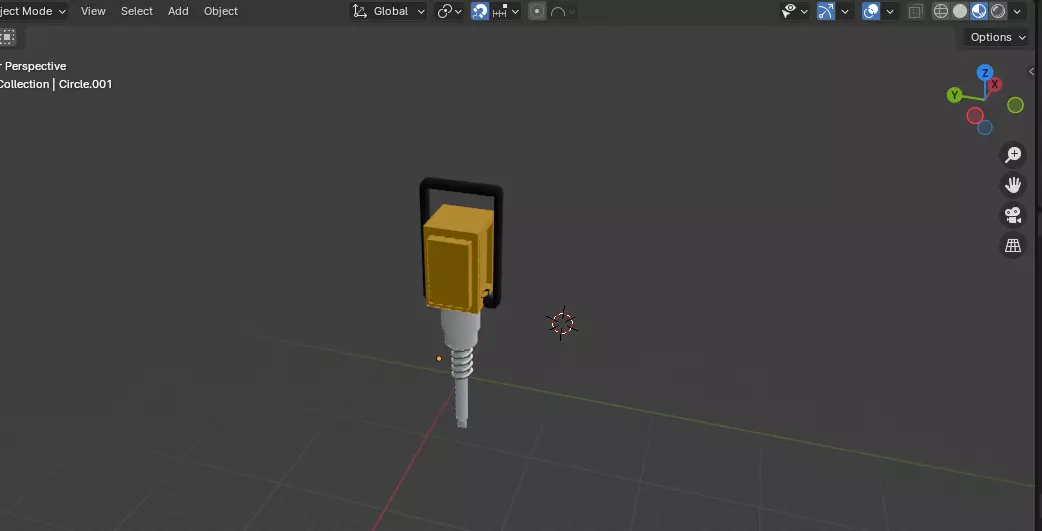Open the selectability and visibility dropdown
1042x531 pixels.
(794, 11)
